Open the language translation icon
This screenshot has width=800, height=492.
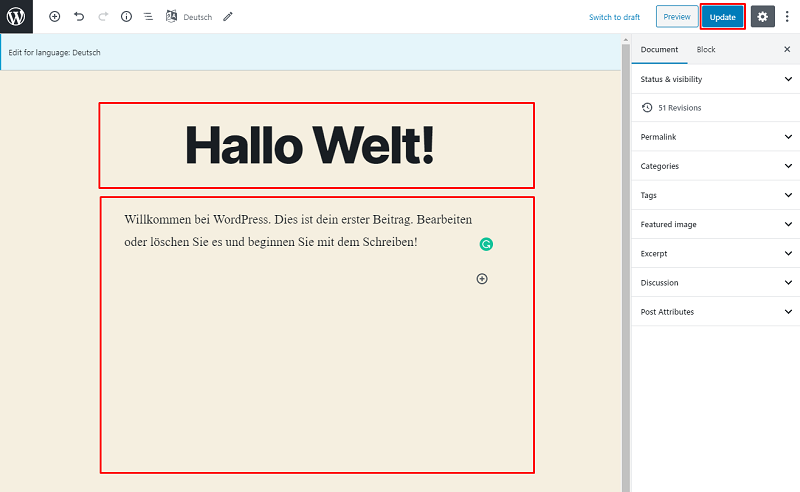(171, 16)
